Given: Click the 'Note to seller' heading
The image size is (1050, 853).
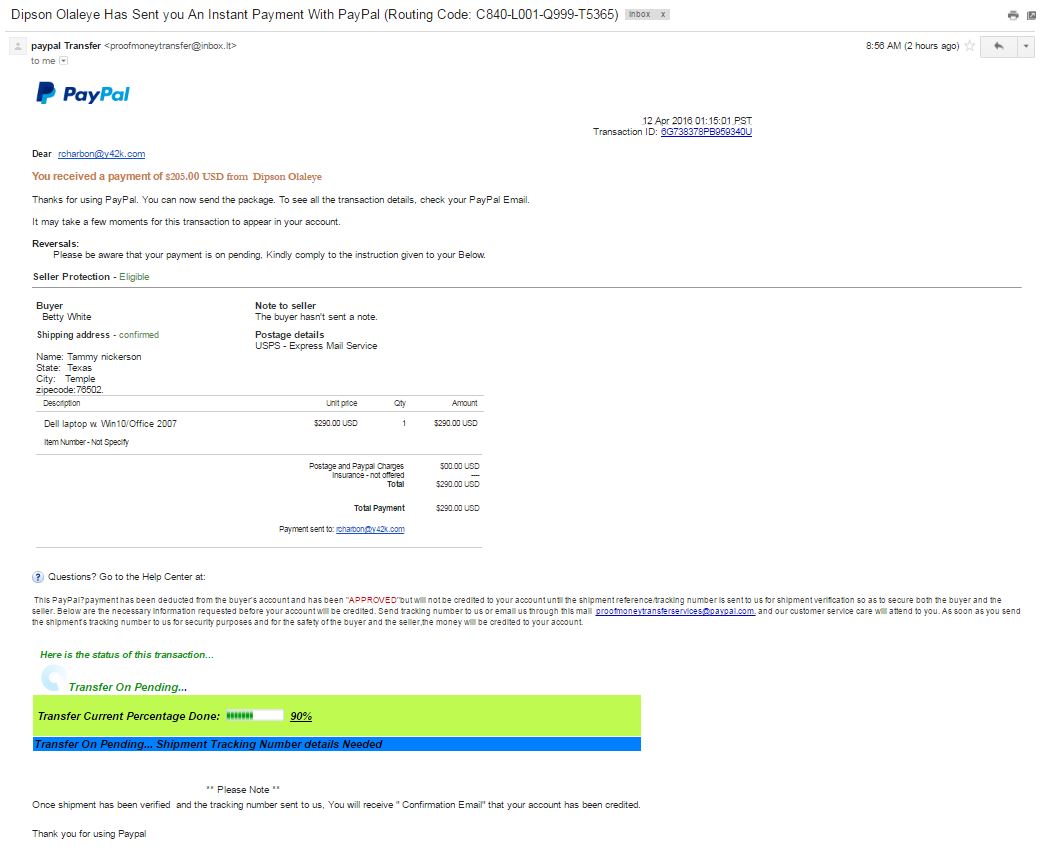Looking at the screenshot, I should 285,305.
